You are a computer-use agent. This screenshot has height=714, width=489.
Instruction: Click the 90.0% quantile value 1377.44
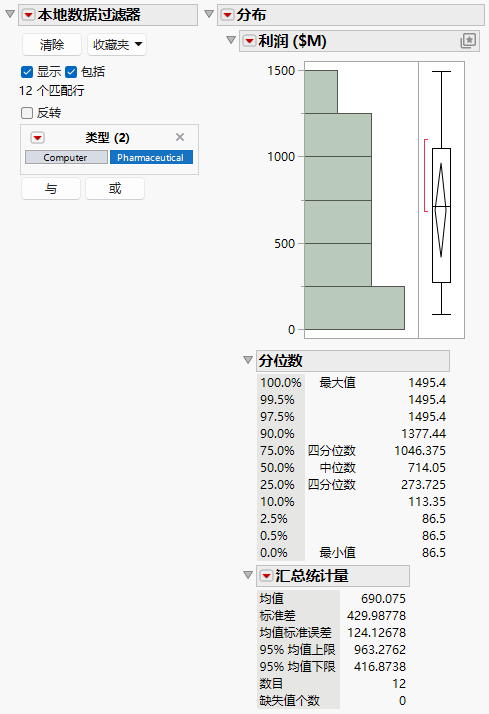tap(423, 434)
